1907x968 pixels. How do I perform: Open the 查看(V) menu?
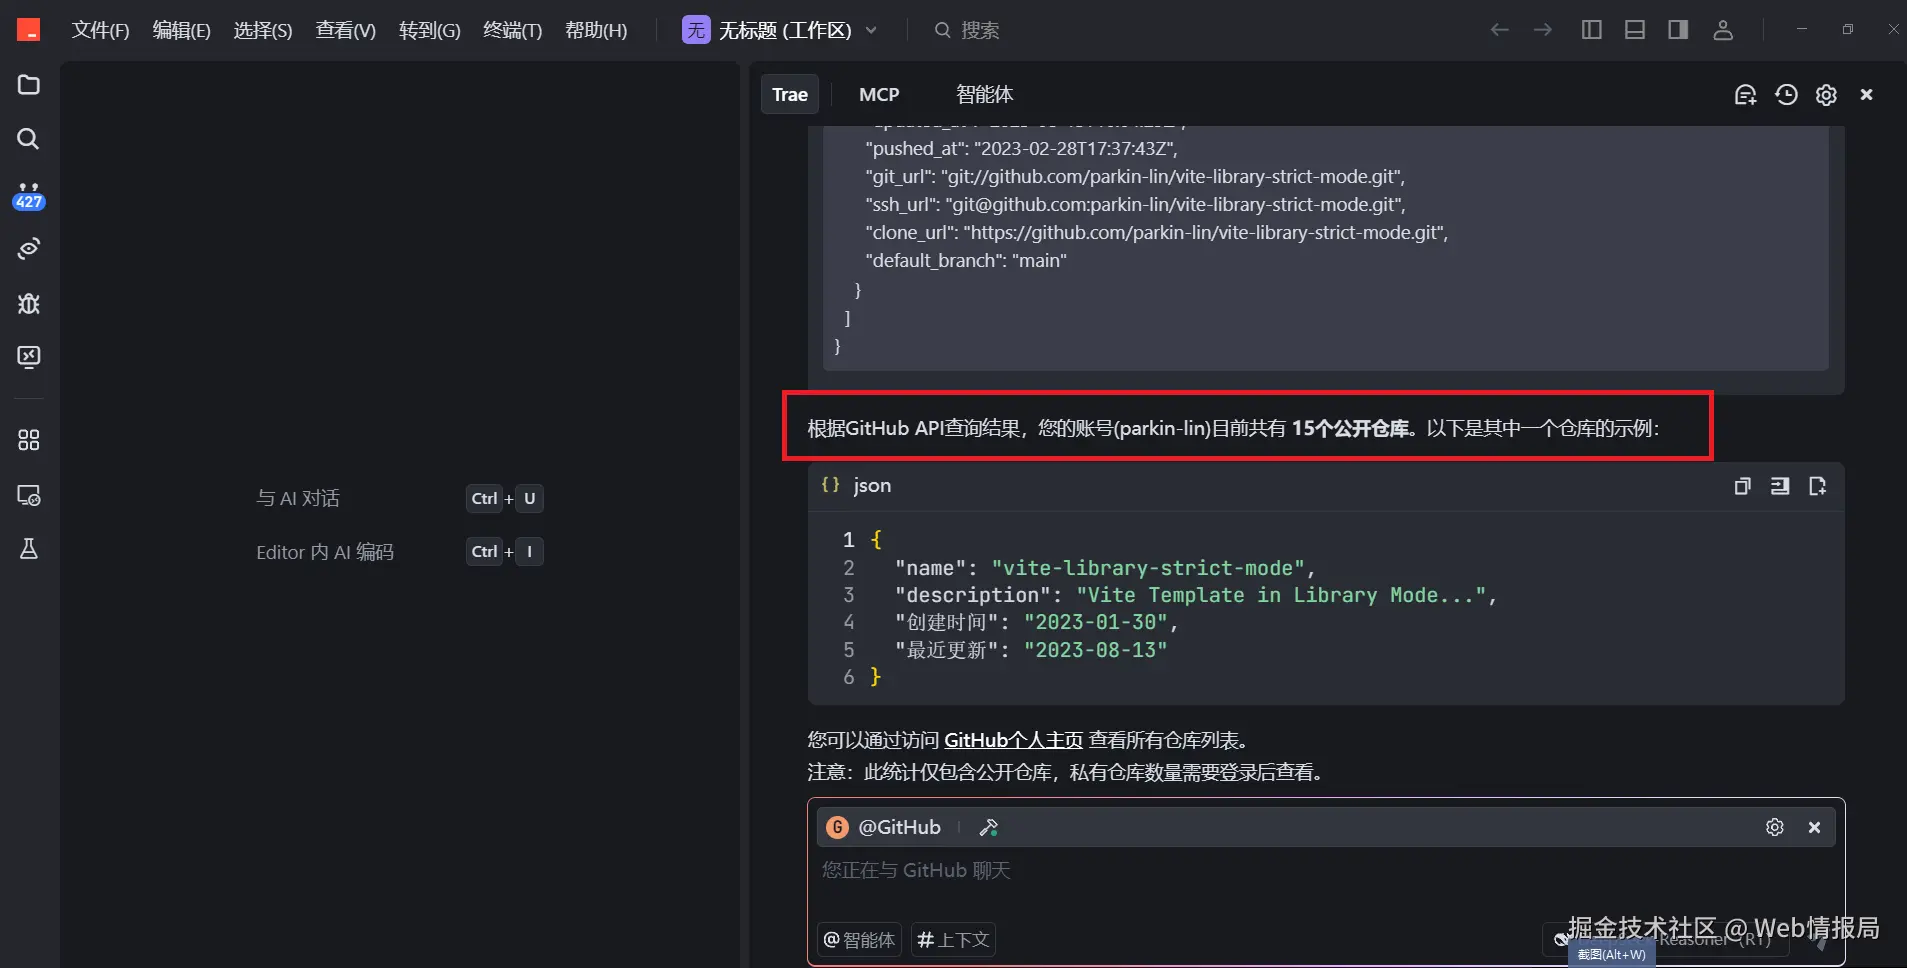[x=345, y=29]
